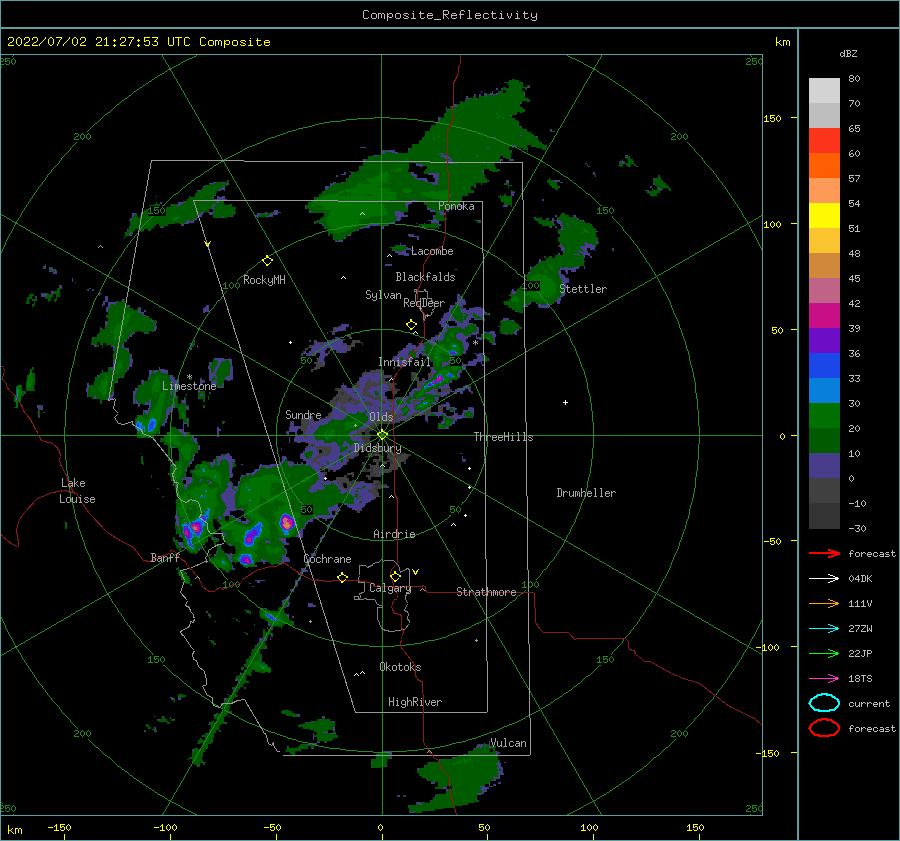This screenshot has width=900, height=841.
Task: Click the Drumheller city label
Action: point(586,493)
